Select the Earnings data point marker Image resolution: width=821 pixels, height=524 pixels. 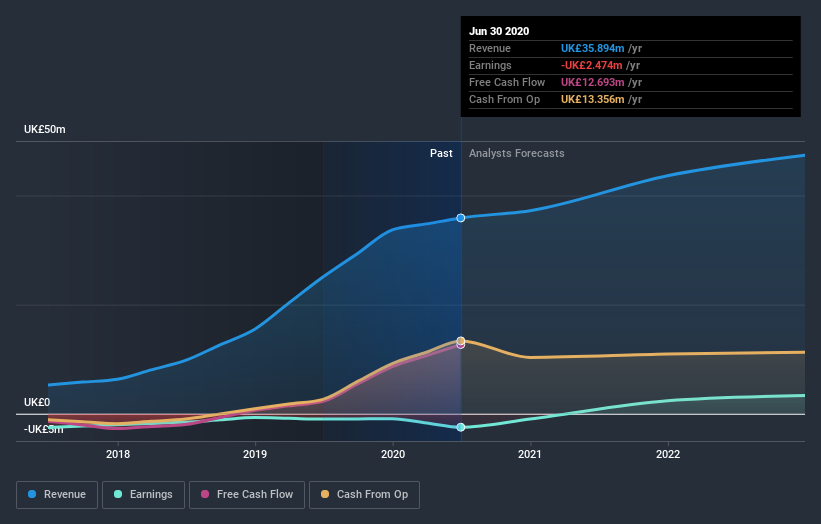461,427
